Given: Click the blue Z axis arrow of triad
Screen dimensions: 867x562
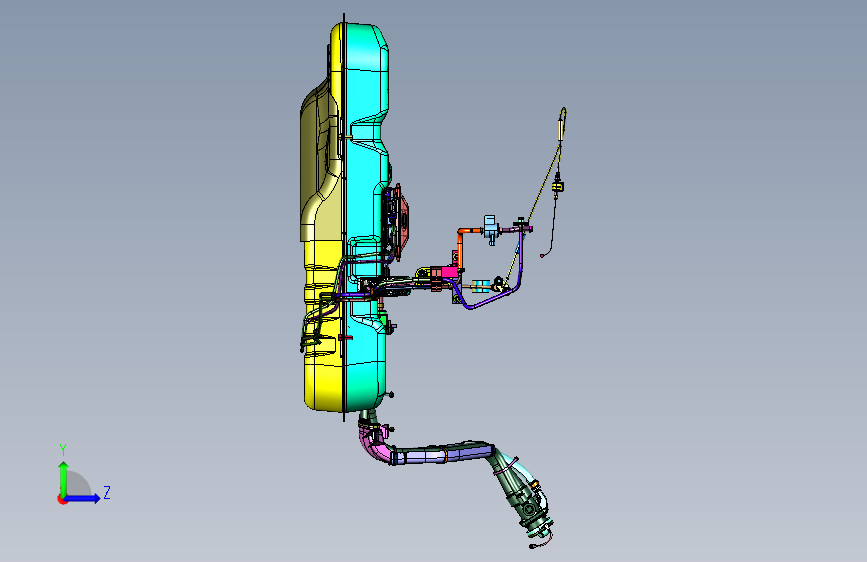Looking at the screenshot, I should point(84,498).
